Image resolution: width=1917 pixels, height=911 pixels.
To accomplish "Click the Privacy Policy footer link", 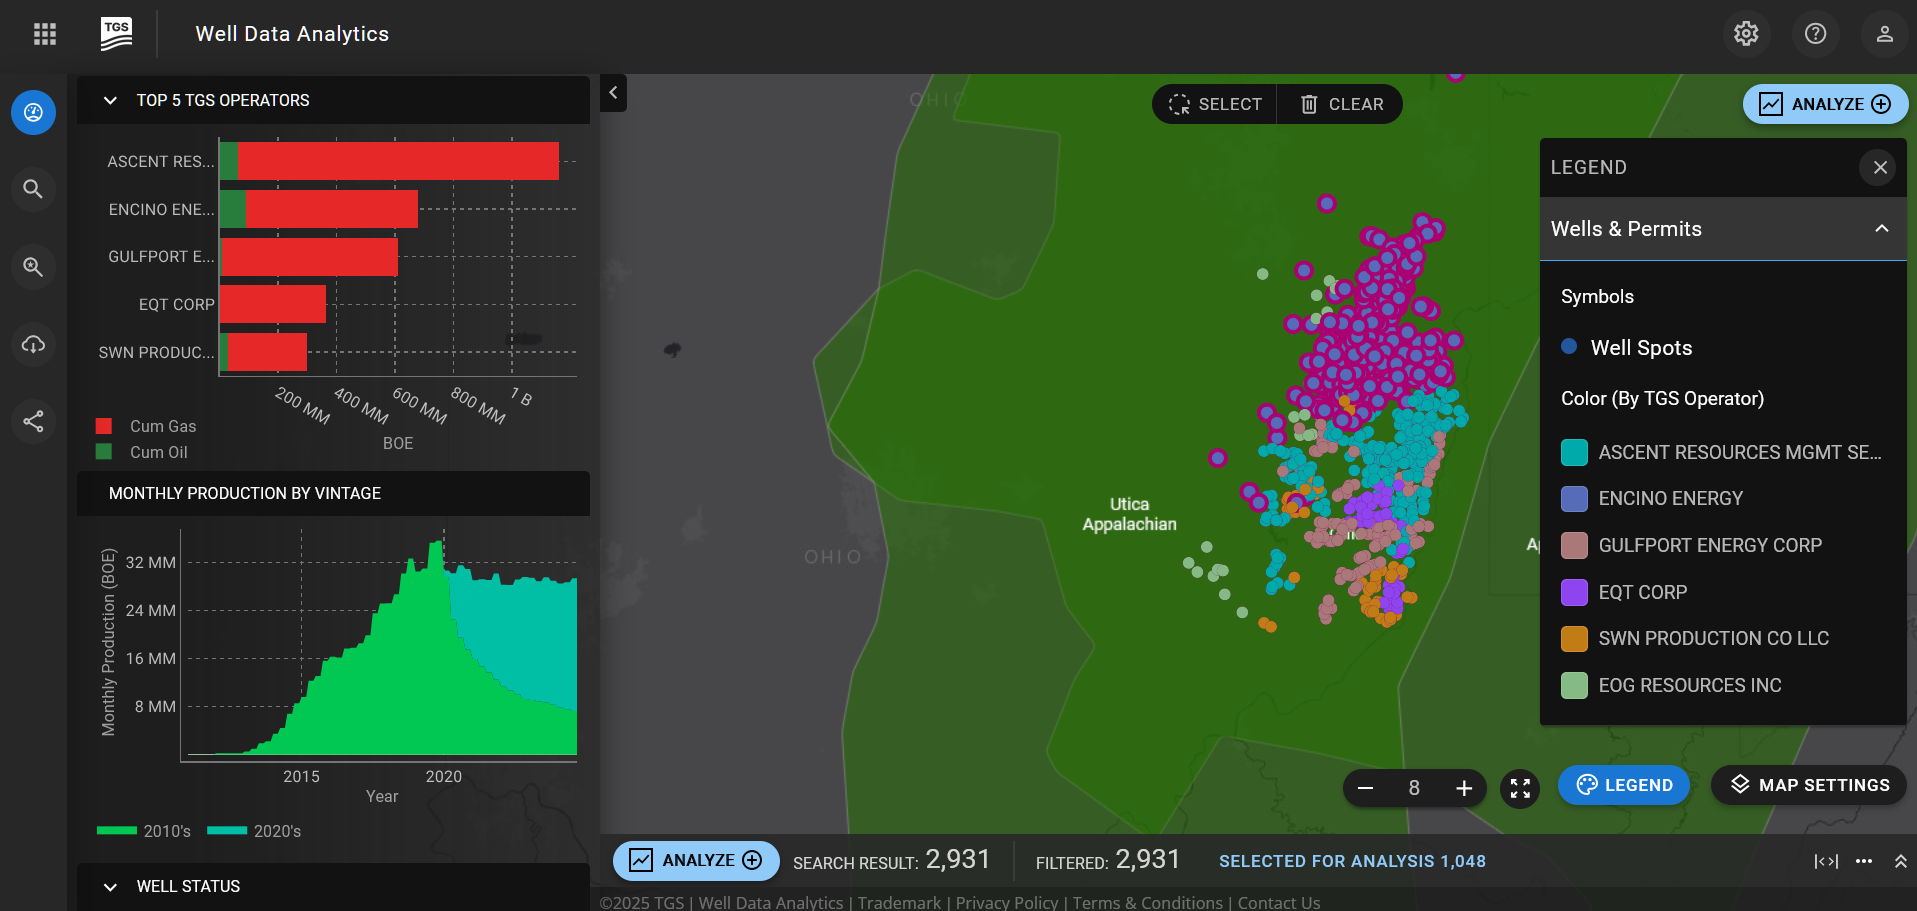I will point(1006,902).
